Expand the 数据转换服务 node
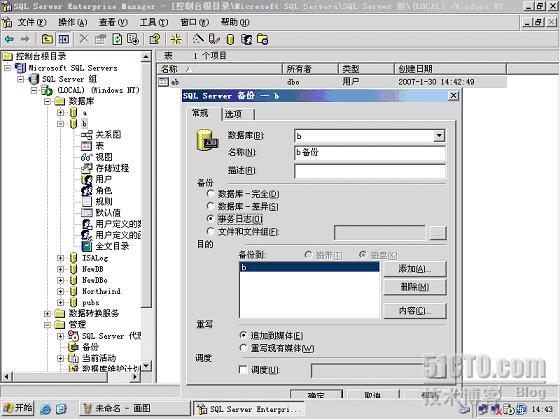The height and width of the screenshot is (420, 560). [47, 314]
